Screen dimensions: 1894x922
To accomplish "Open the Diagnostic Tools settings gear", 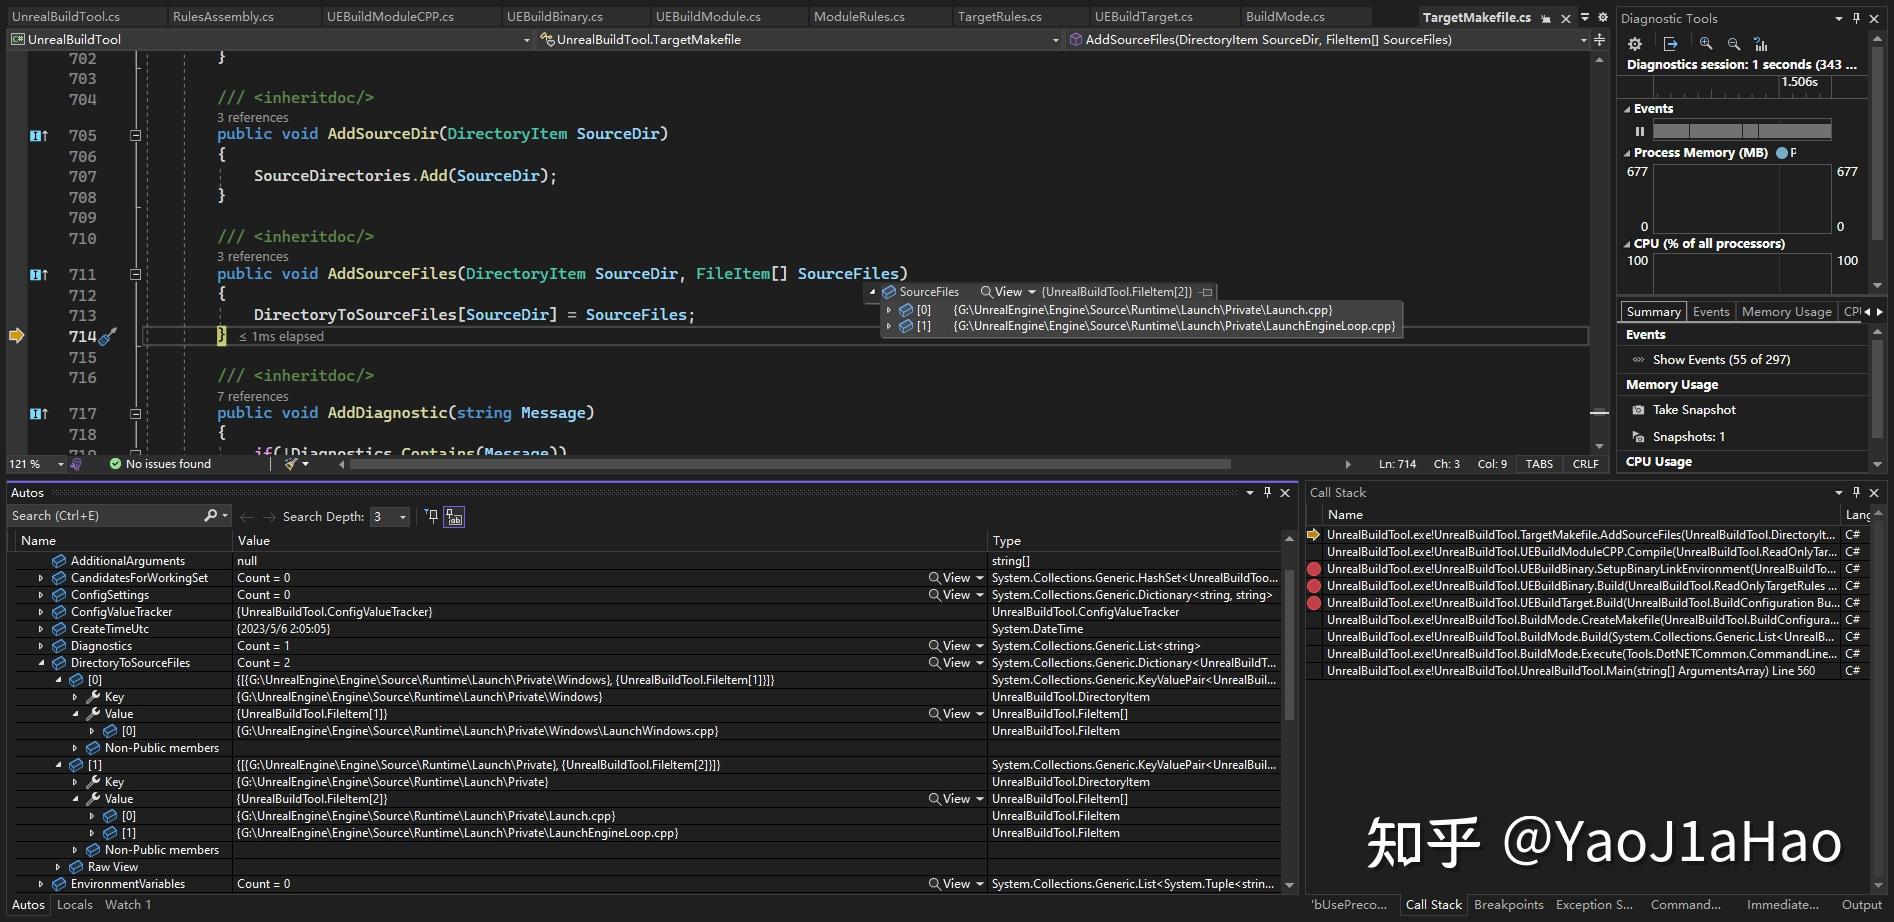I will click(x=1634, y=43).
